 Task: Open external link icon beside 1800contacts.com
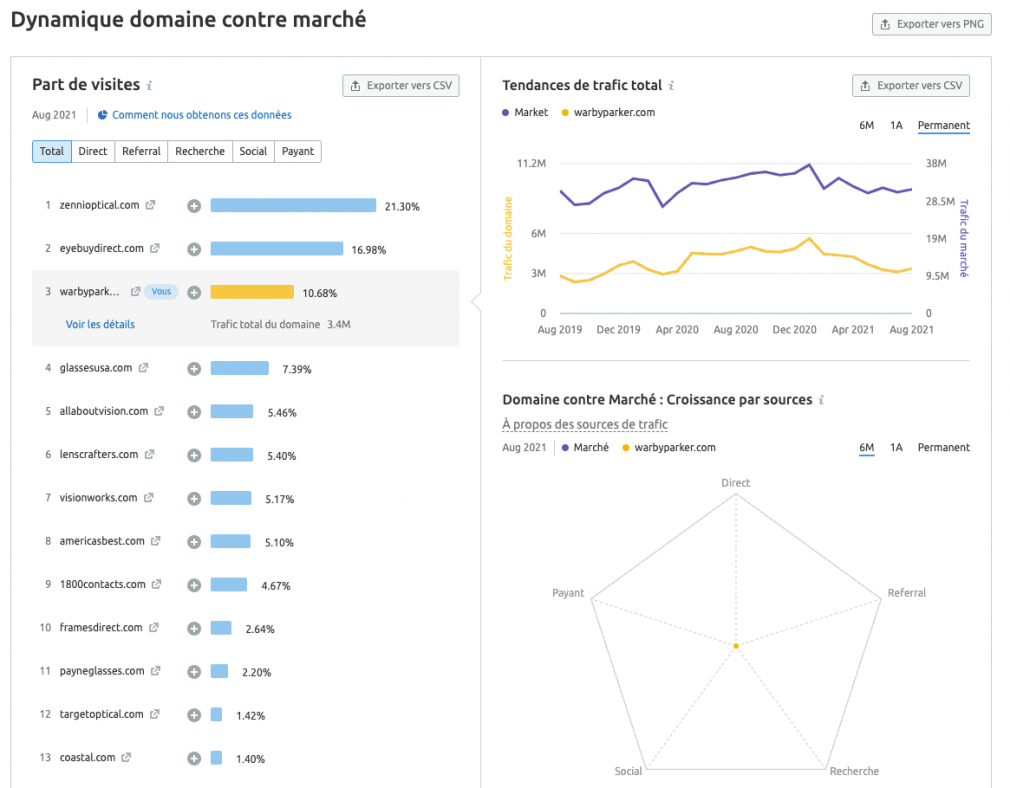click(x=157, y=584)
